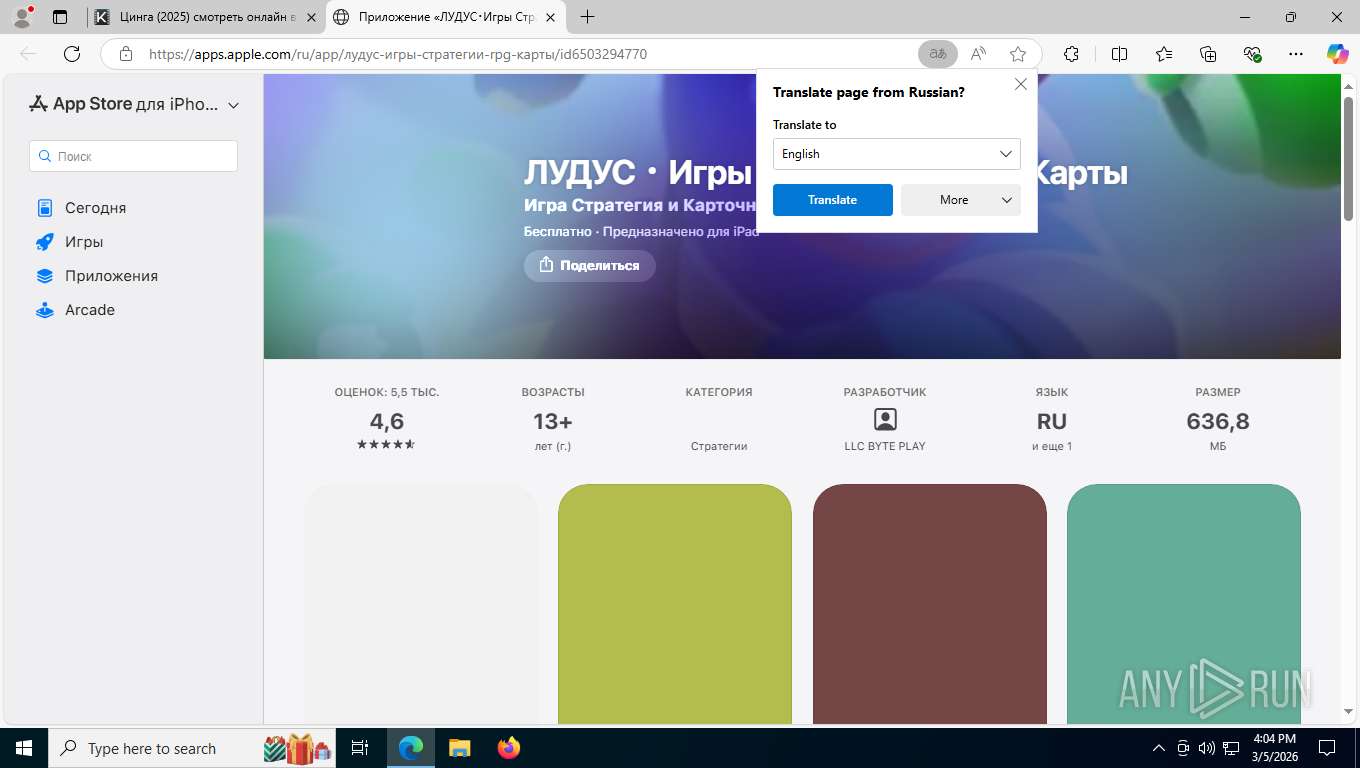Click the developer person icon
1360x768 pixels.
point(885,419)
